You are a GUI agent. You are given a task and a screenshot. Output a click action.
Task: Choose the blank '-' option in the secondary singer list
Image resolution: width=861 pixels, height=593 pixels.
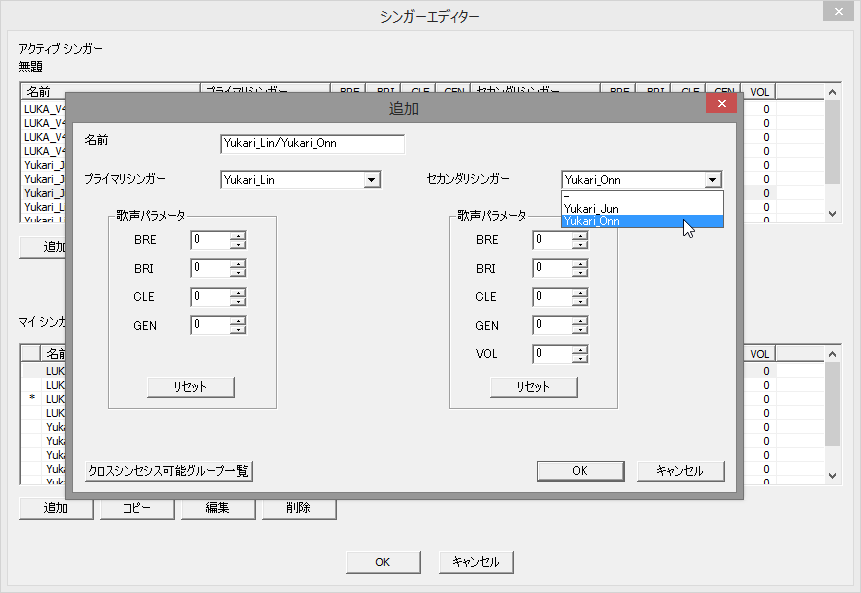coord(642,197)
